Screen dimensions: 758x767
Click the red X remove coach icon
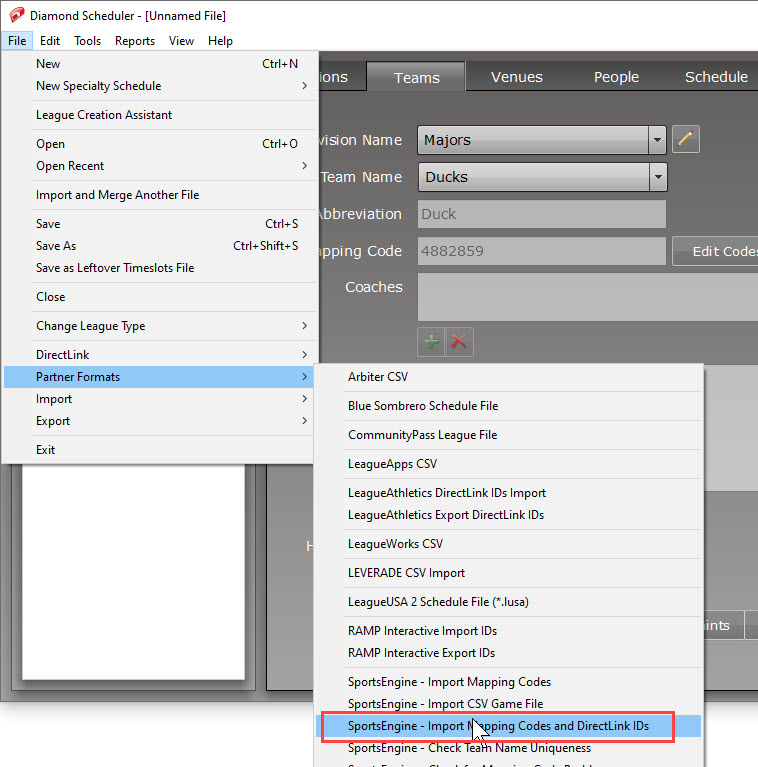coord(459,341)
